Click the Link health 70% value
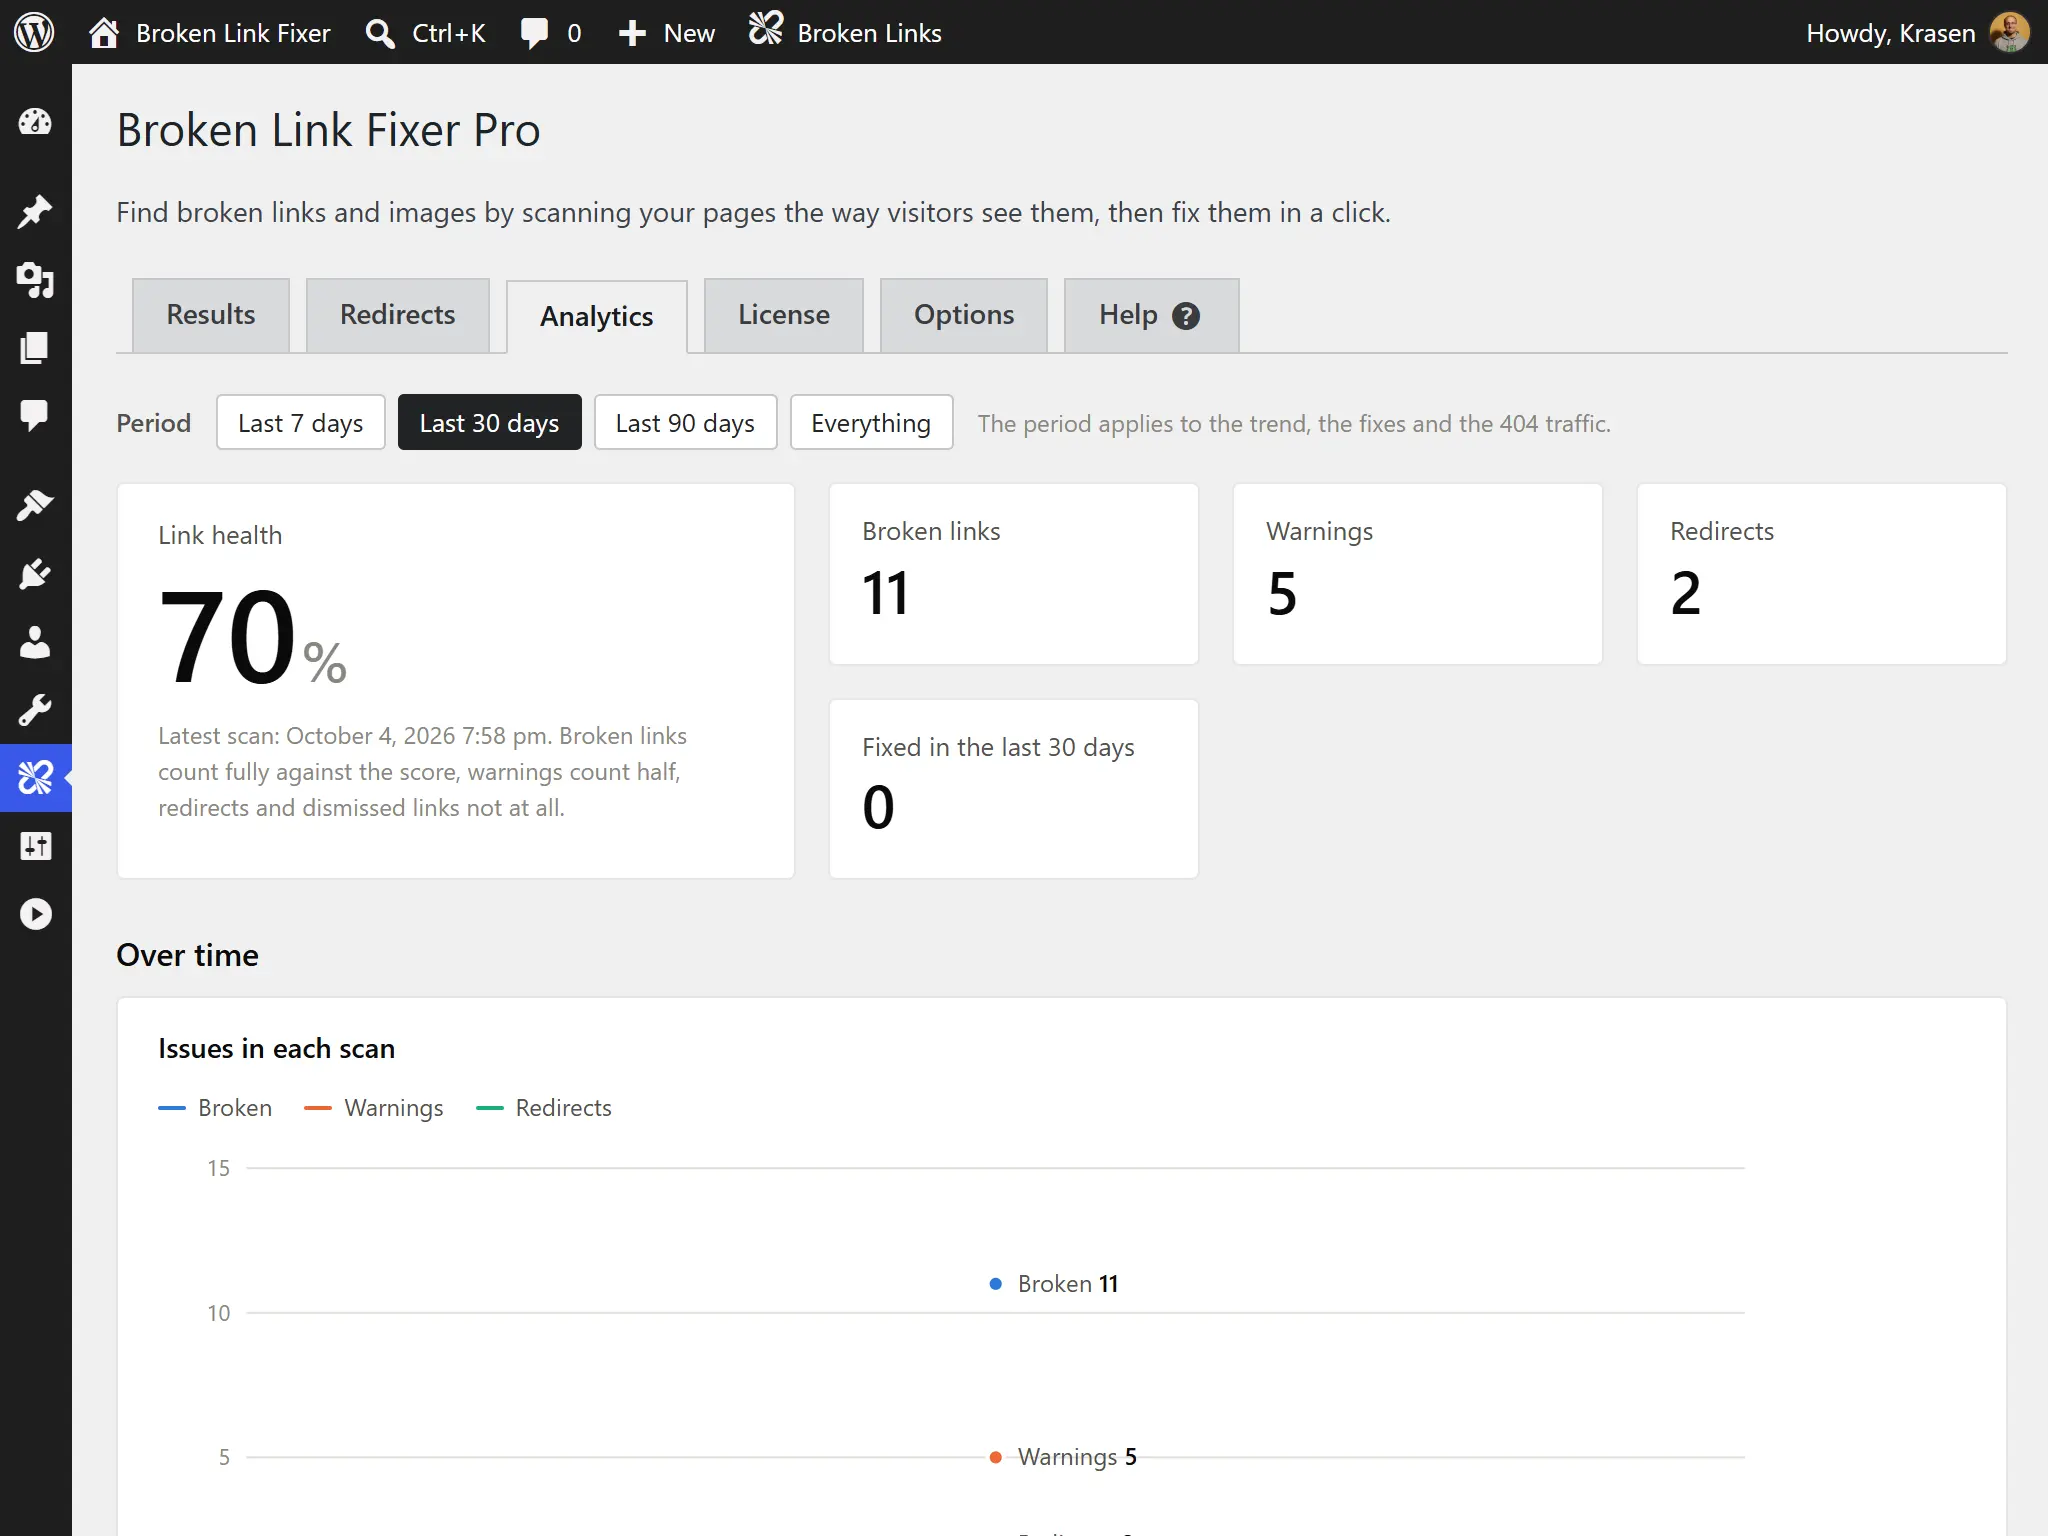Screen dimensions: 2048x1536 coord(252,637)
